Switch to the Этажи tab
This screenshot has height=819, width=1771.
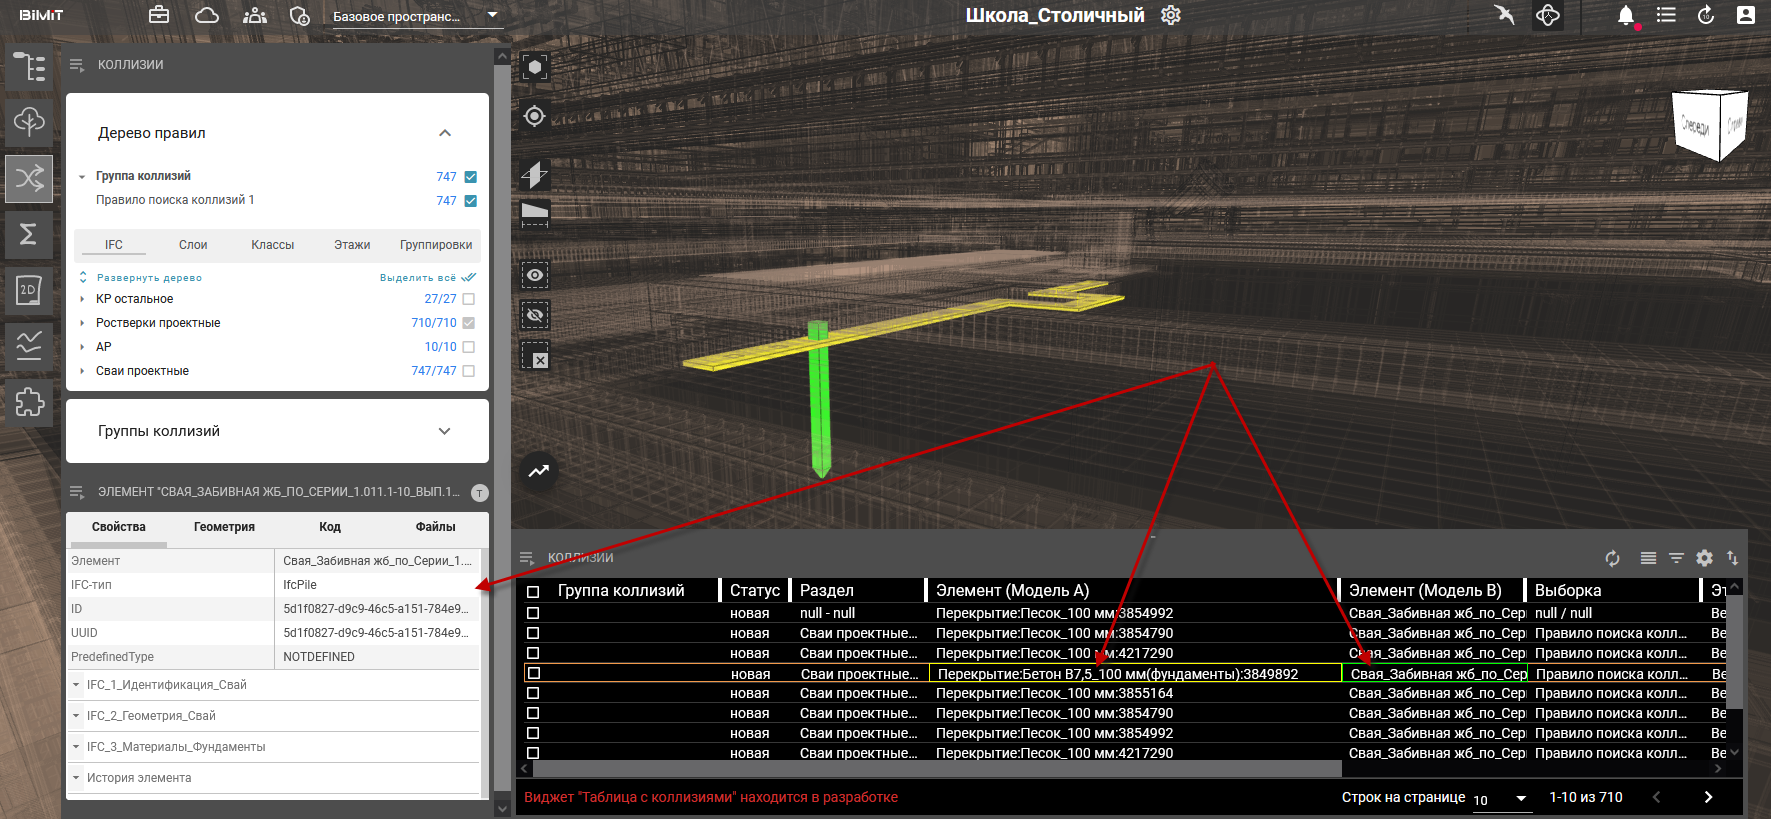click(352, 245)
